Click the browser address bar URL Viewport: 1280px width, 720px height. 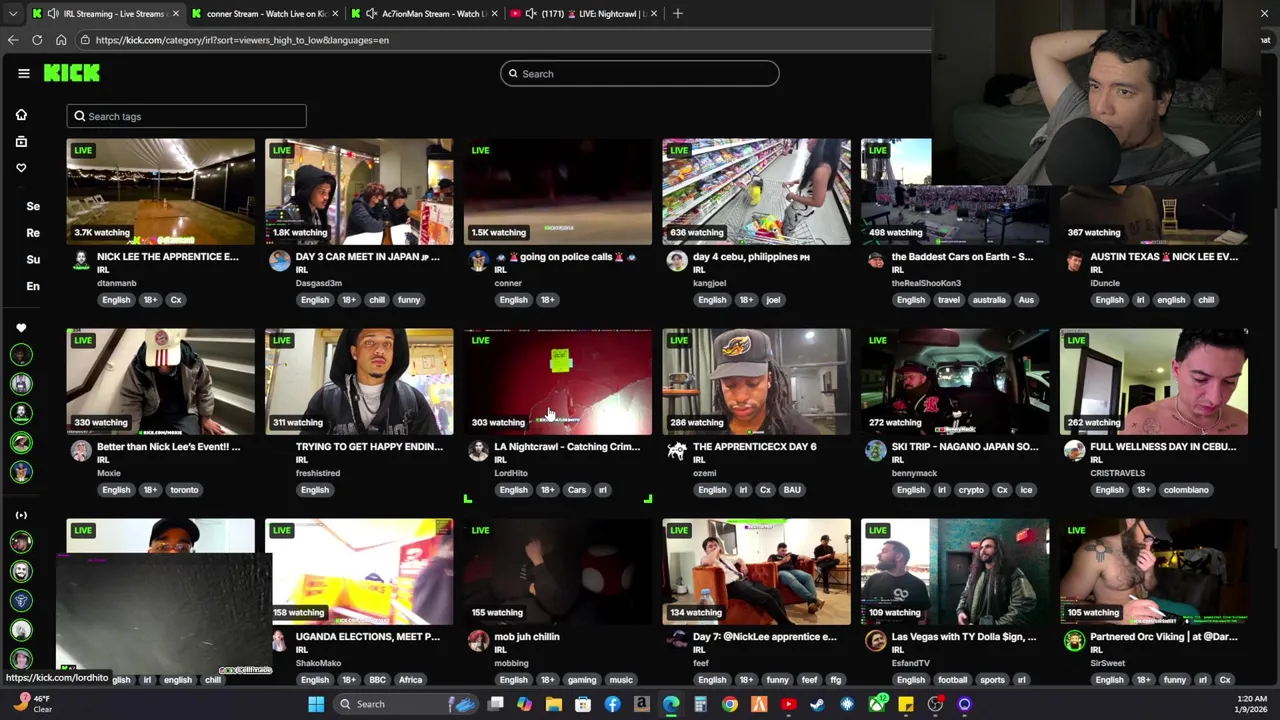pos(243,40)
